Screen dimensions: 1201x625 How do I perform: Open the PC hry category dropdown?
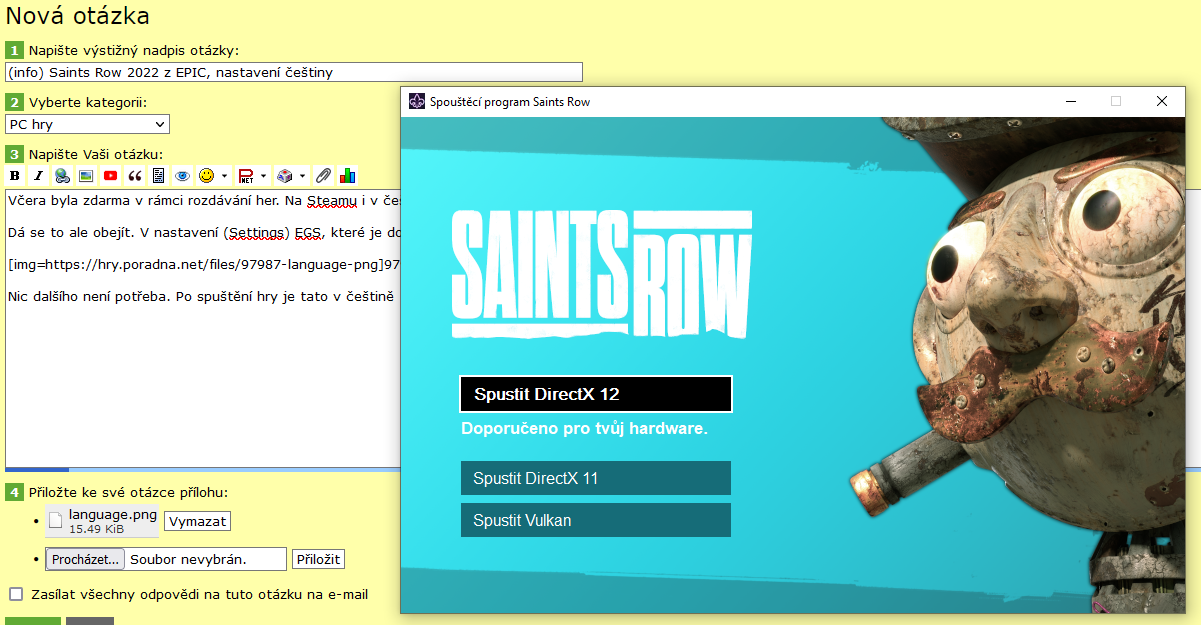click(87, 124)
